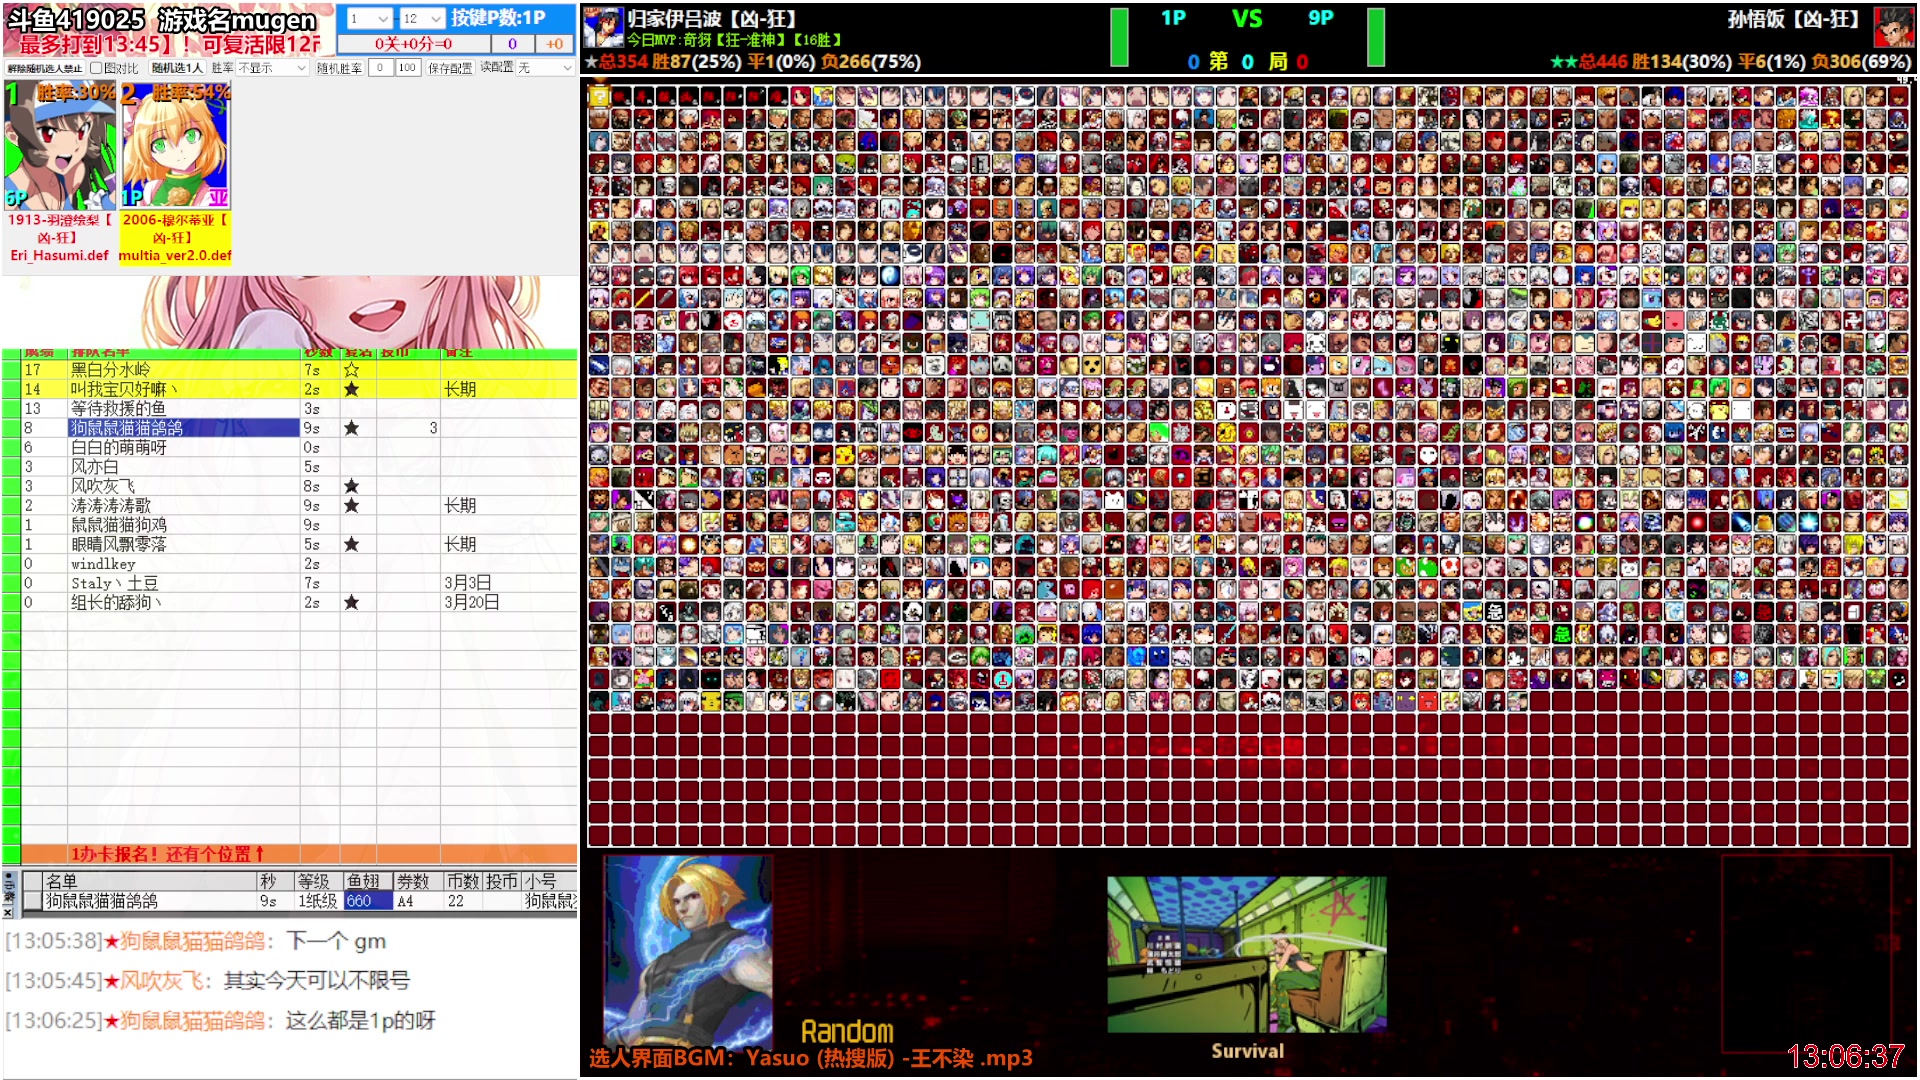
Task: Click the 鱼翅 column header
Action: 367,881
